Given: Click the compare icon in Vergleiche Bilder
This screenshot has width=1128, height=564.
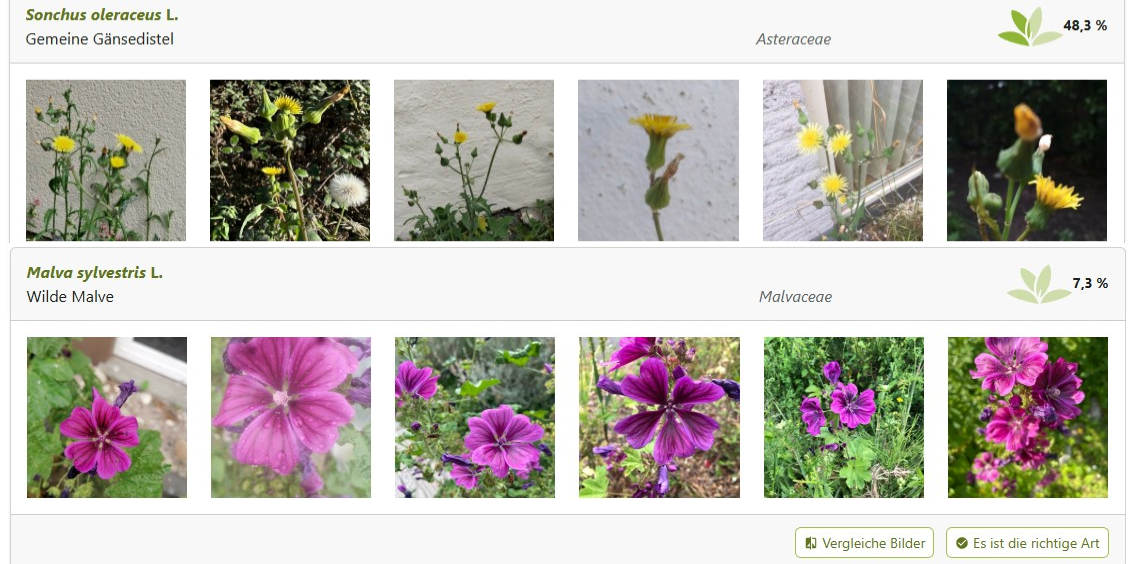Looking at the screenshot, I should point(811,543).
